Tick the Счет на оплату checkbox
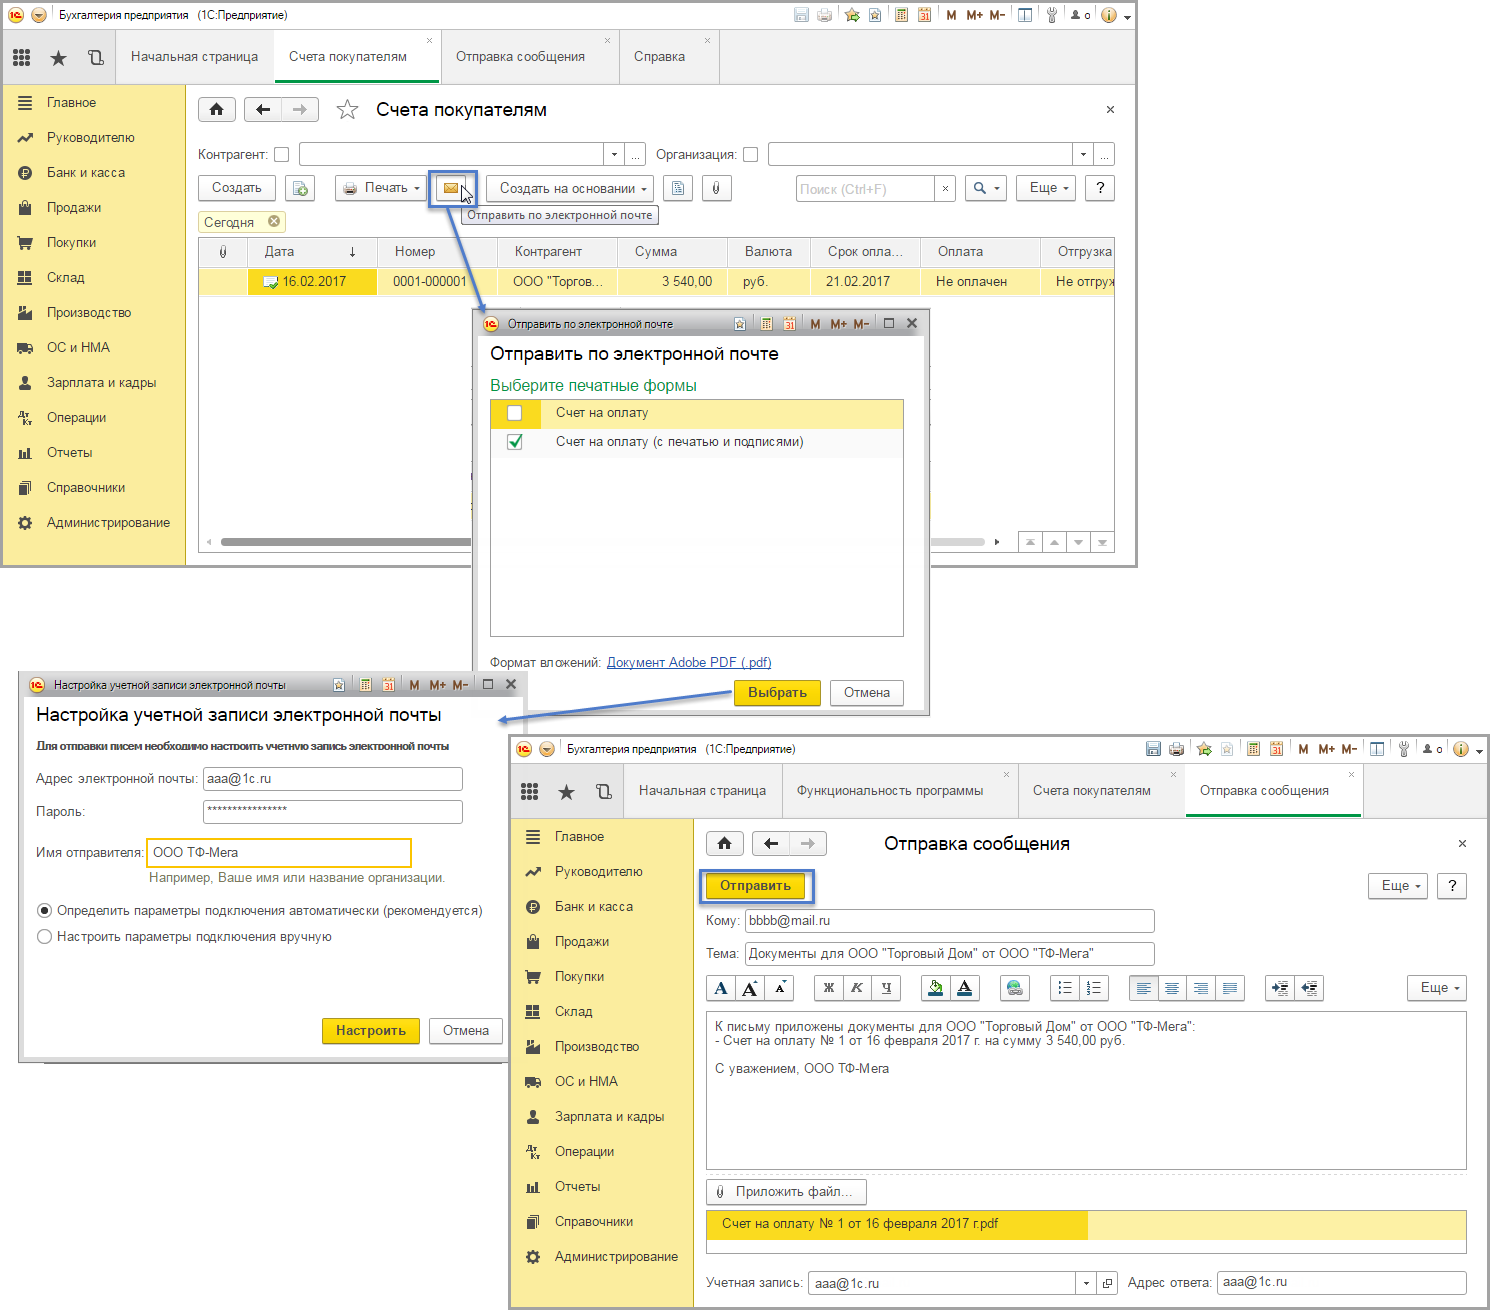1496x1311 pixels. tap(515, 413)
